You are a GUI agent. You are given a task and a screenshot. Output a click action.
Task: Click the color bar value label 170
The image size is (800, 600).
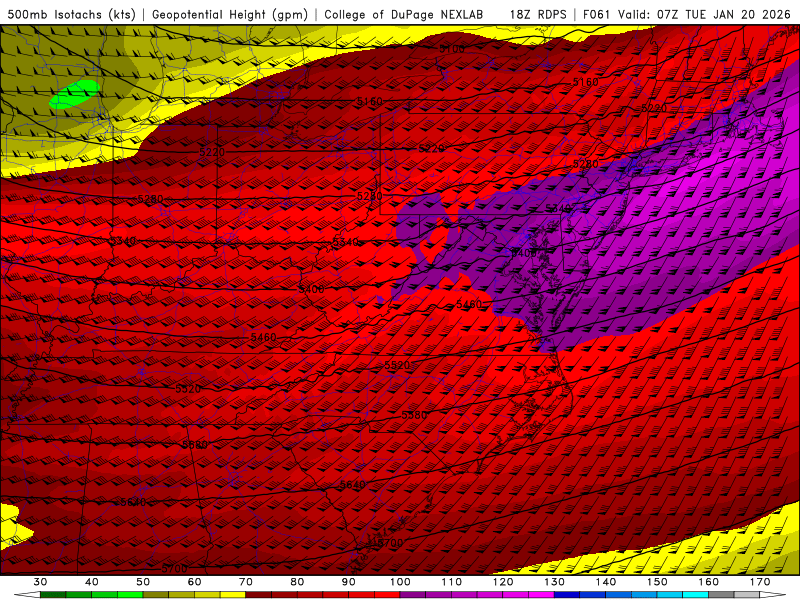760,582
